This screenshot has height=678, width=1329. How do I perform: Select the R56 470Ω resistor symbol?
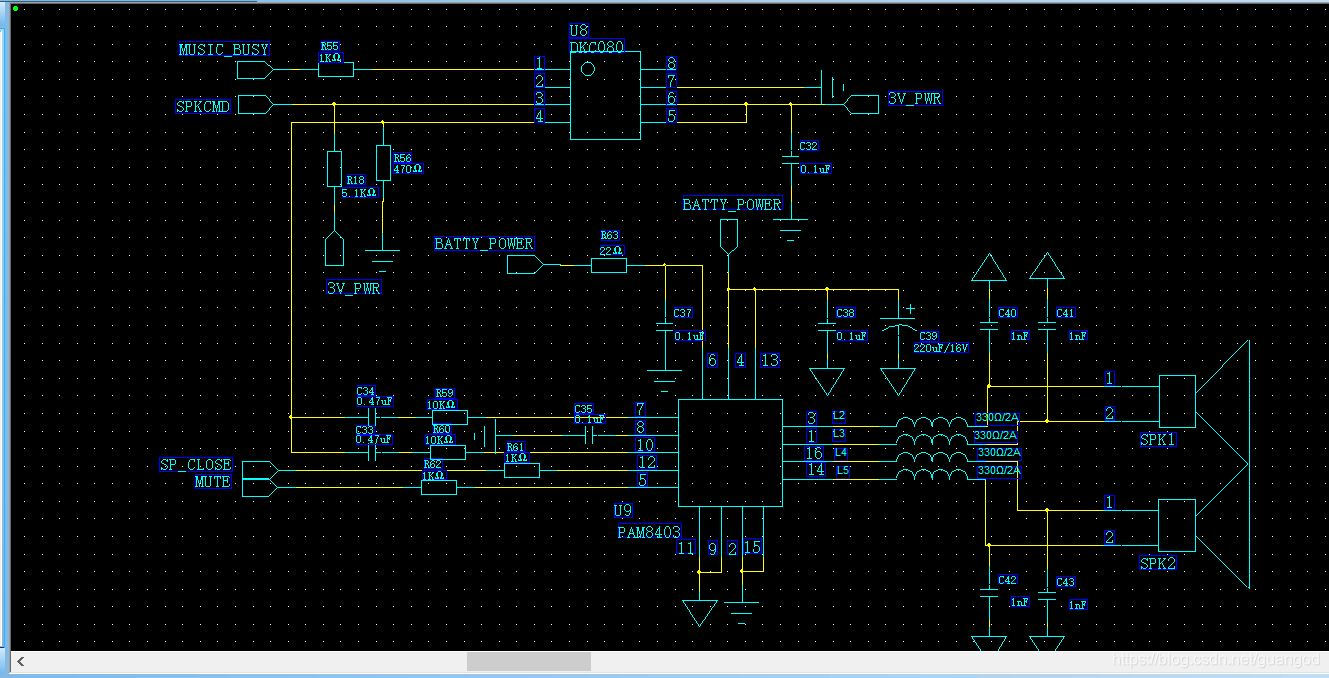tap(383, 162)
